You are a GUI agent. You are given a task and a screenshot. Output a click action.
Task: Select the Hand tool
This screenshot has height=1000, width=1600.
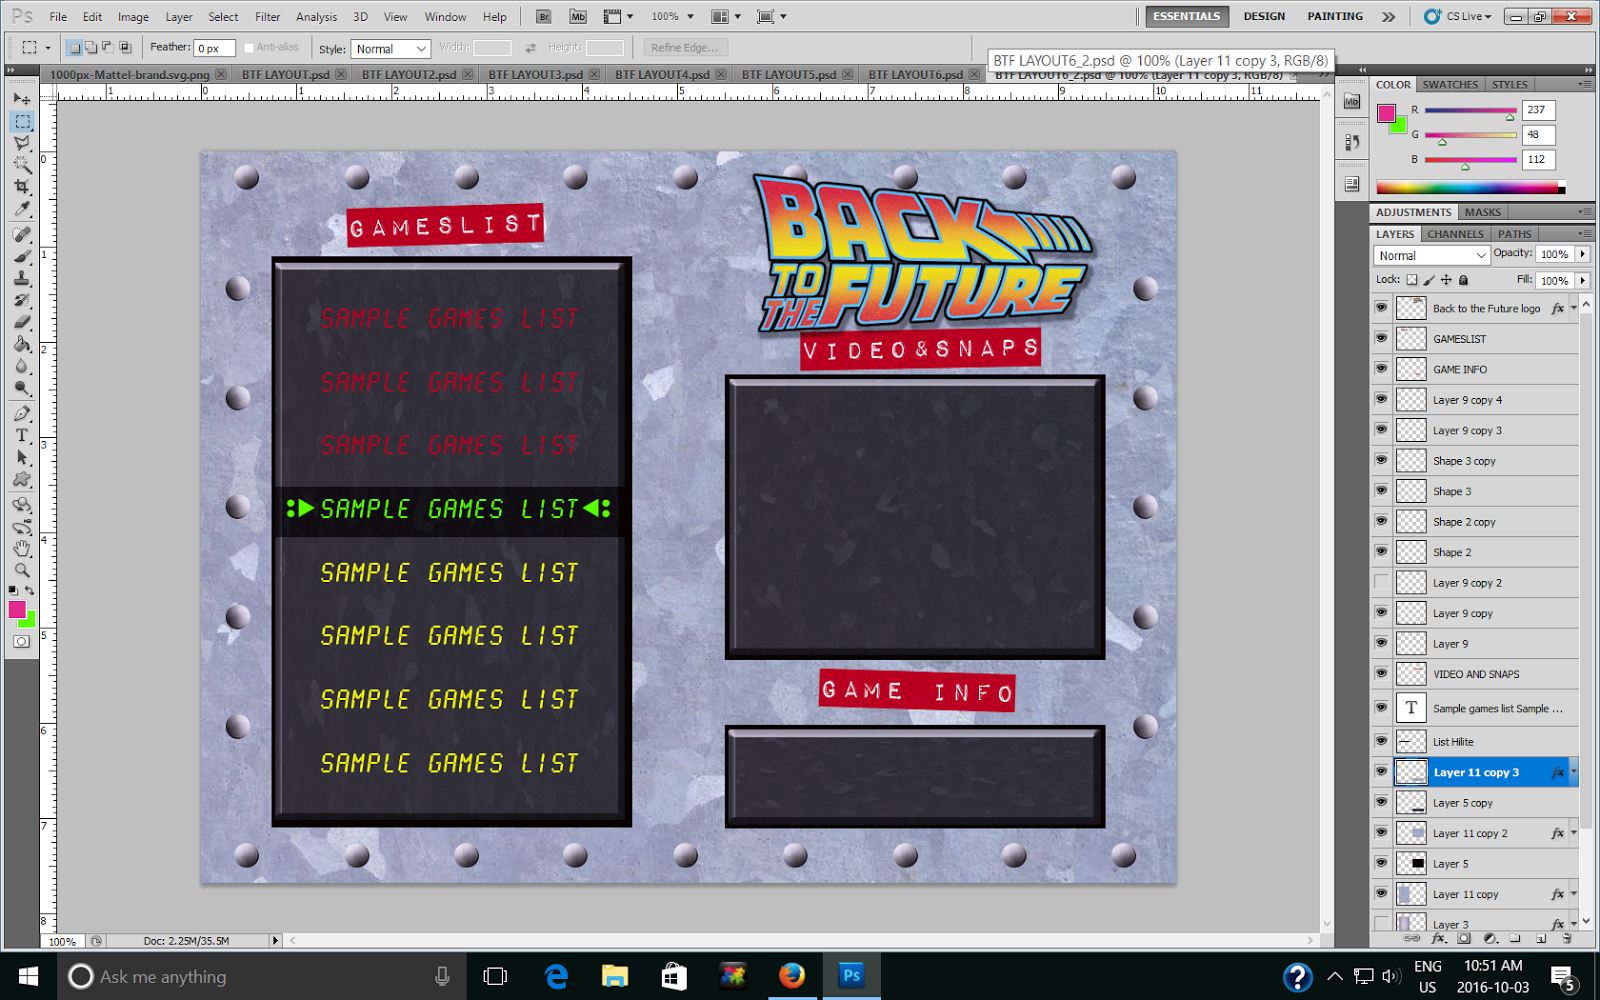[x=22, y=548]
